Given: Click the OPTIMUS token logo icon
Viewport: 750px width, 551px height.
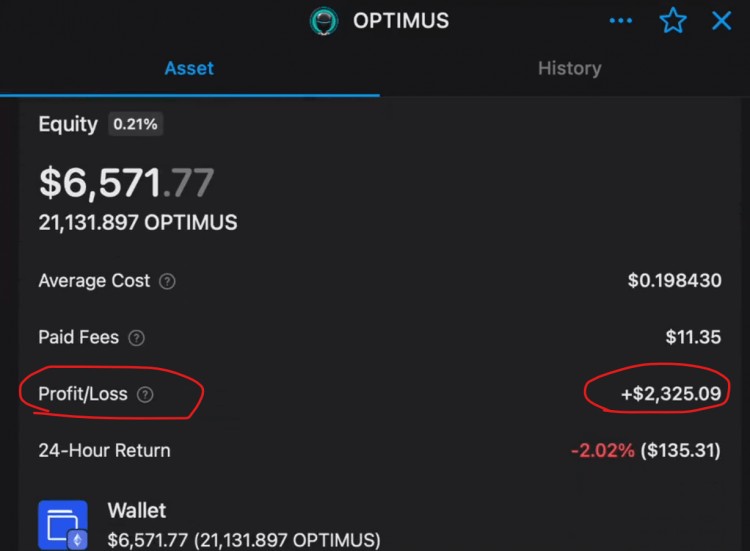Looking at the screenshot, I should point(324,21).
